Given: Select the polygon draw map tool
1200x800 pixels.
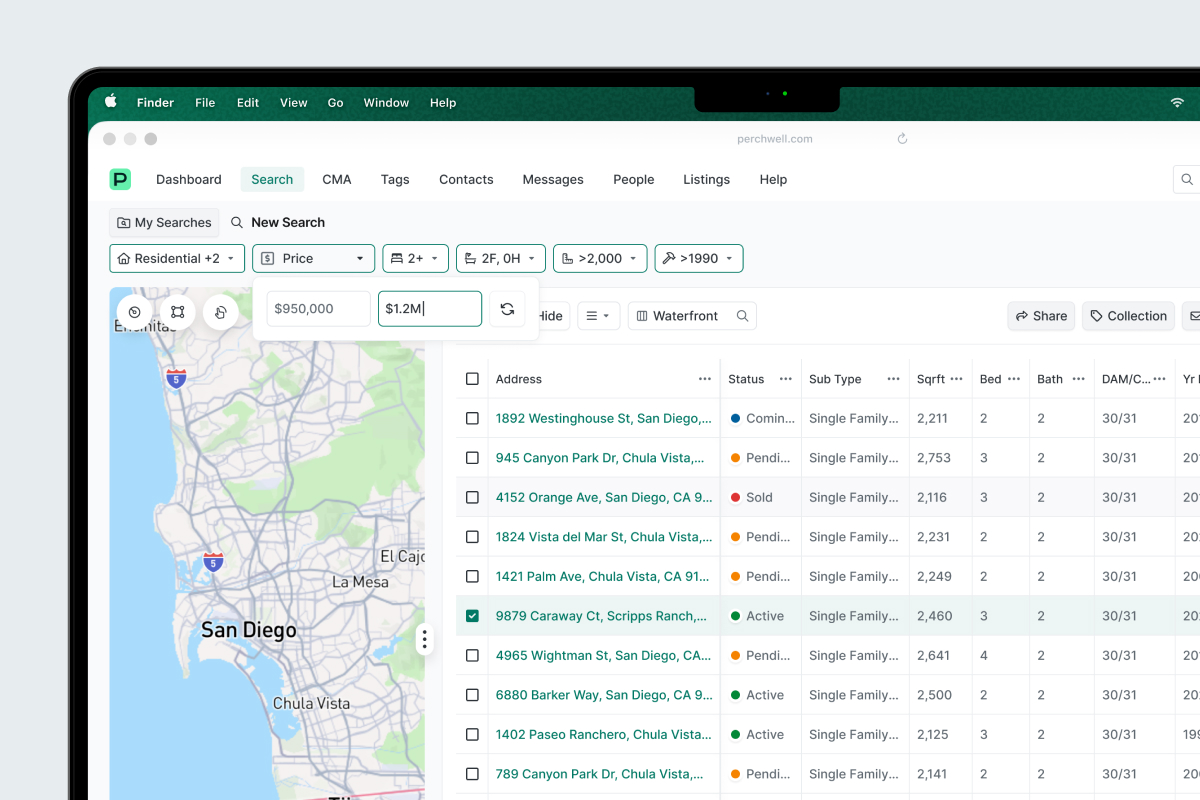Looking at the screenshot, I should (x=178, y=312).
